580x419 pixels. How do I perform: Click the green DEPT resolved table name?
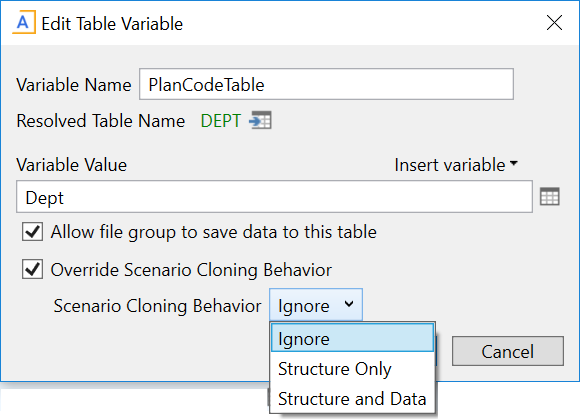(x=221, y=121)
